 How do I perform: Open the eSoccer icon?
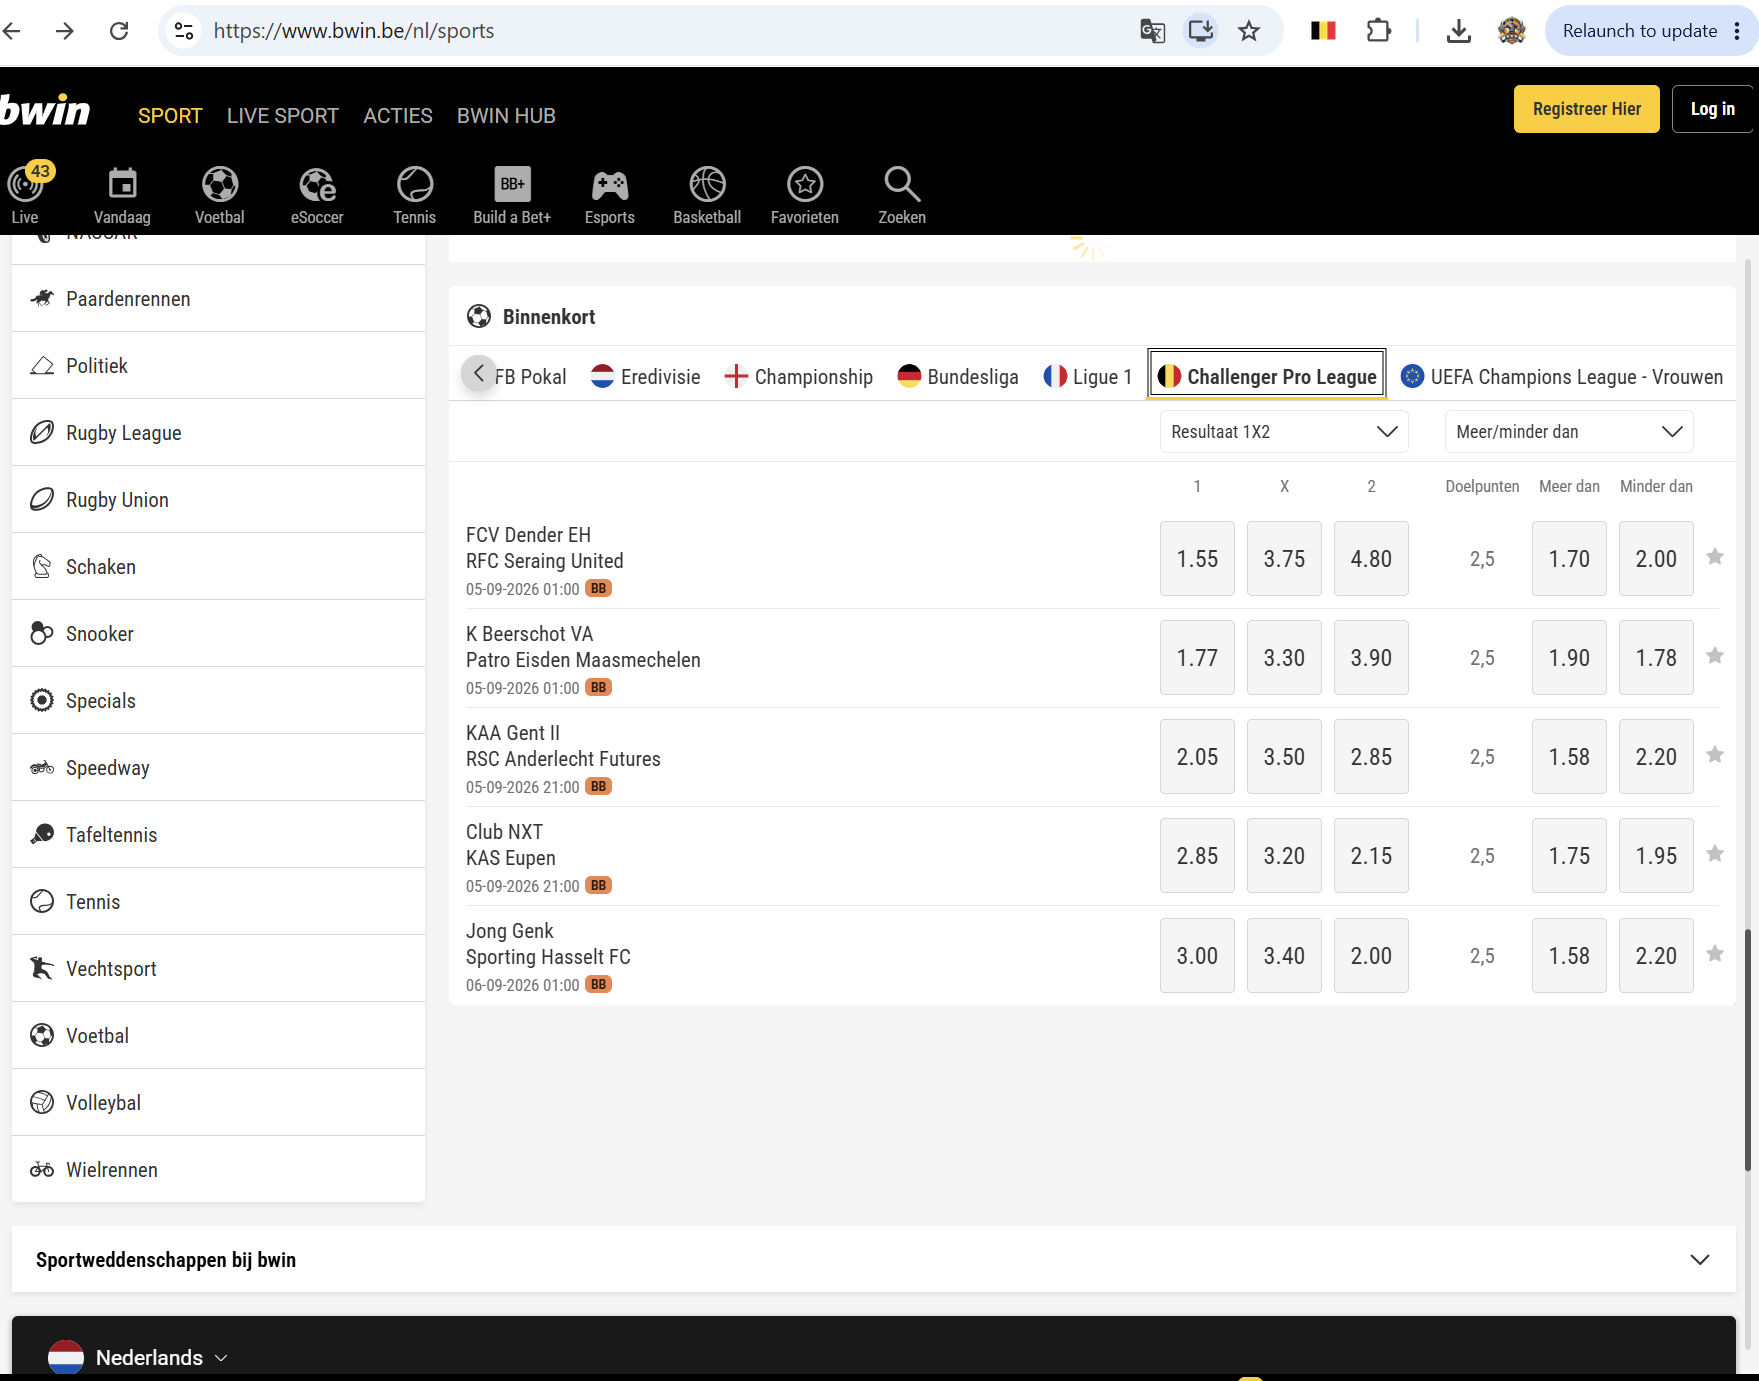tap(317, 194)
